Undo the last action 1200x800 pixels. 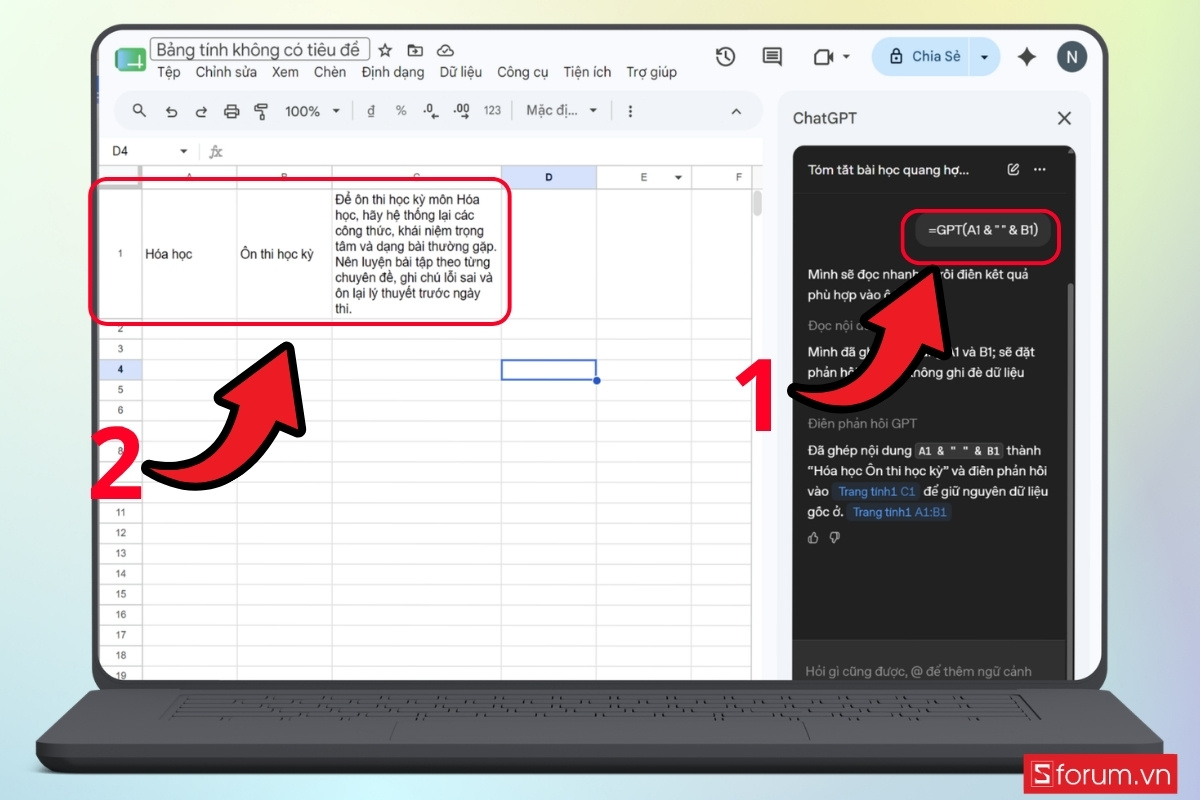pyautogui.click(x=171, y=111)
